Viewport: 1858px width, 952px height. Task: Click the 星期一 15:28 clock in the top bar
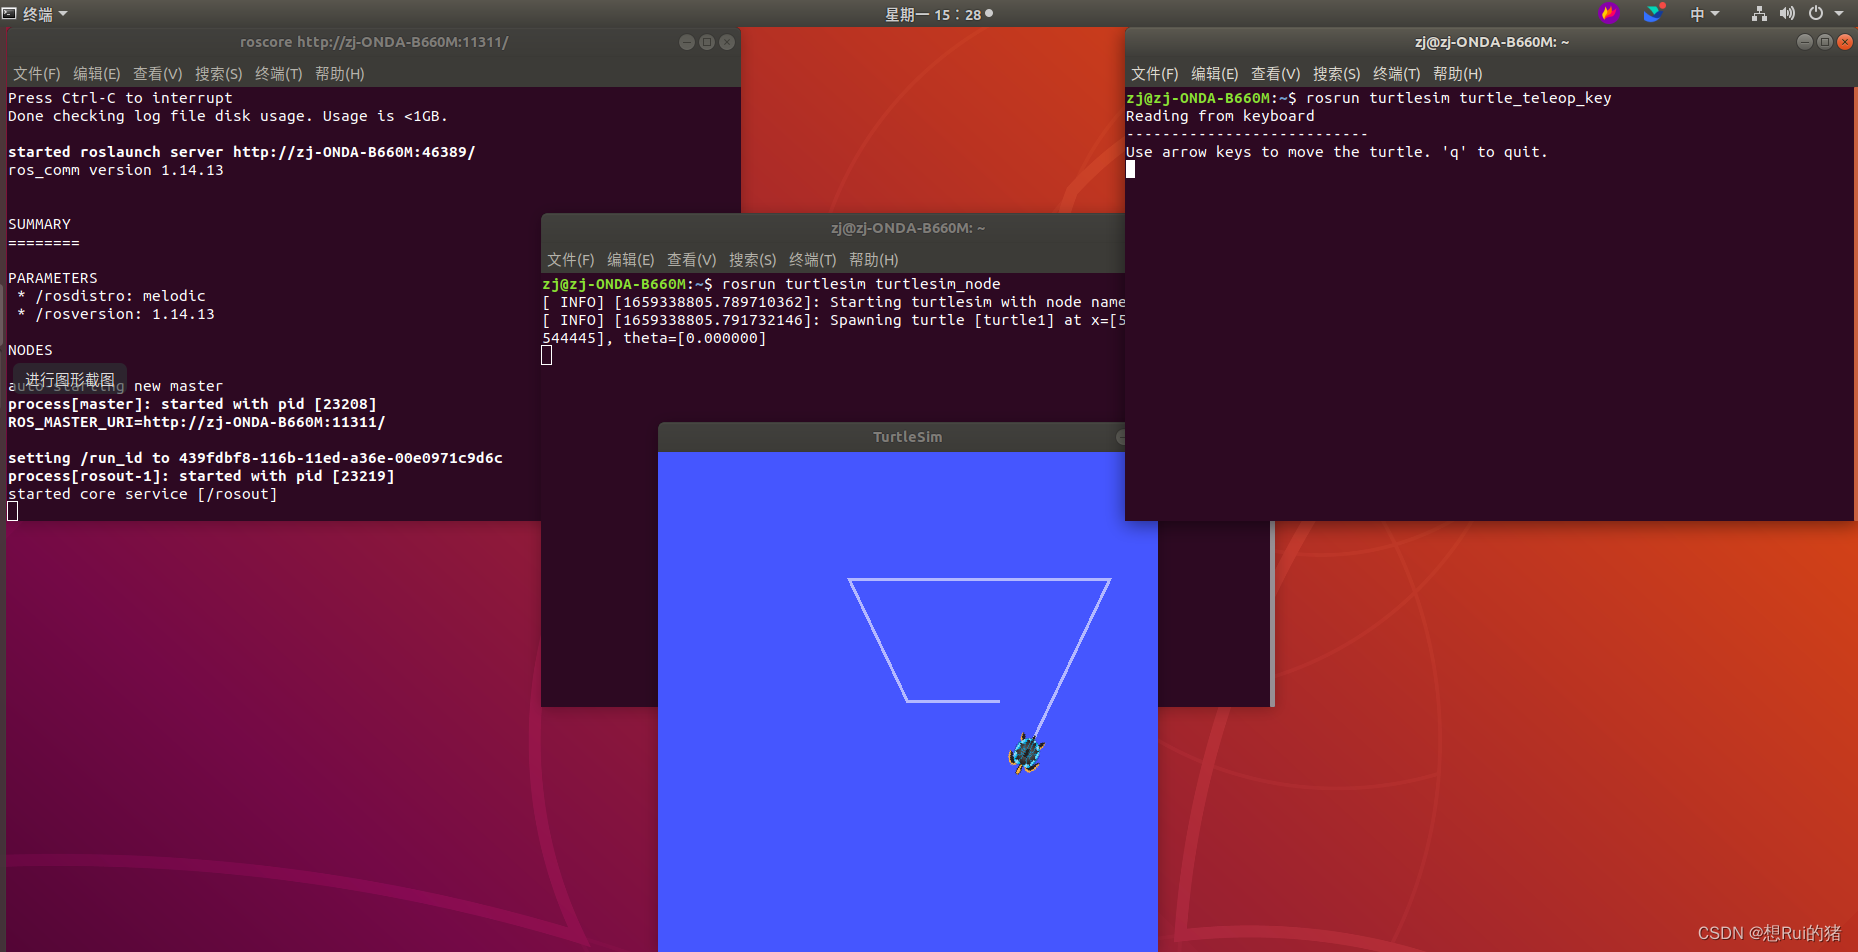[x=935, y=14]
